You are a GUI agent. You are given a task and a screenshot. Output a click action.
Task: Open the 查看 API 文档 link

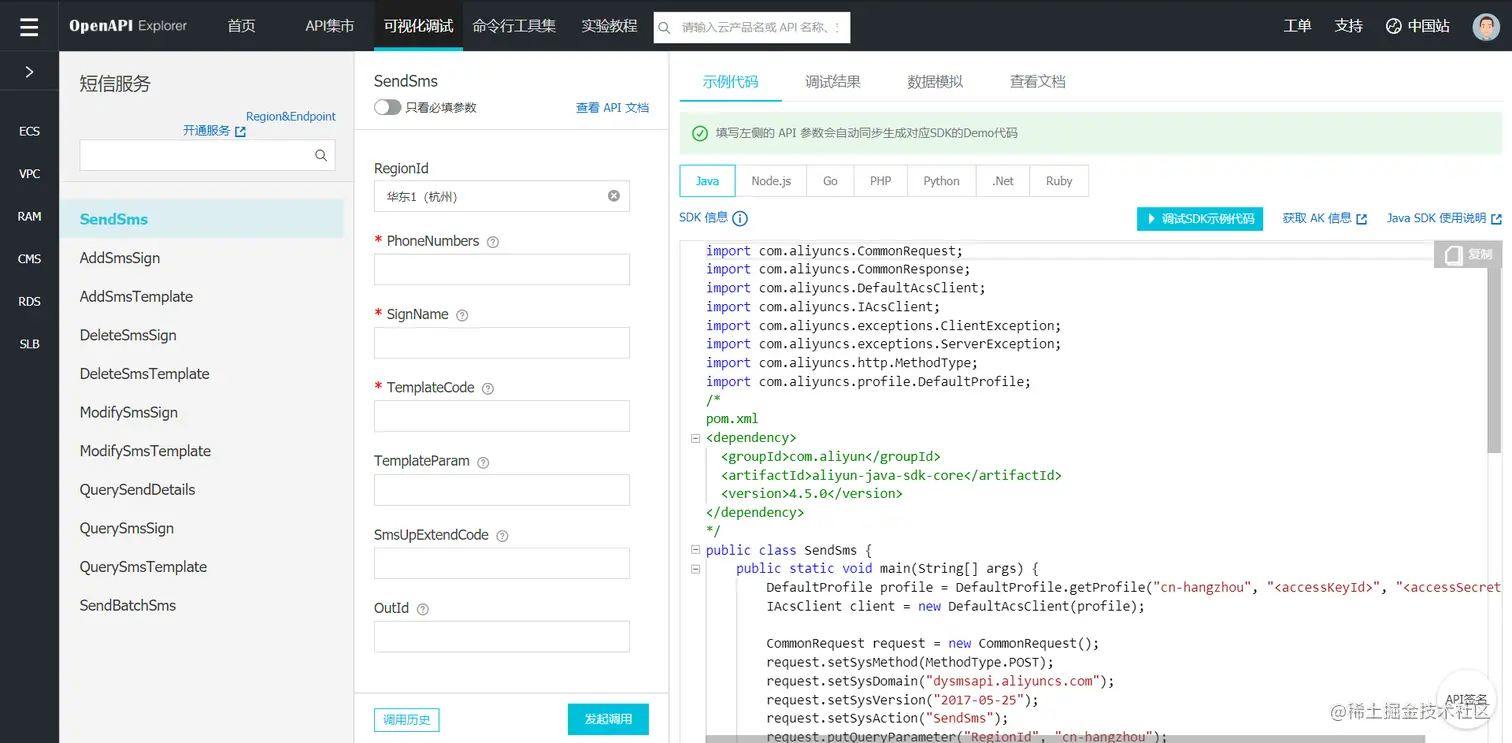coord(612,108)
